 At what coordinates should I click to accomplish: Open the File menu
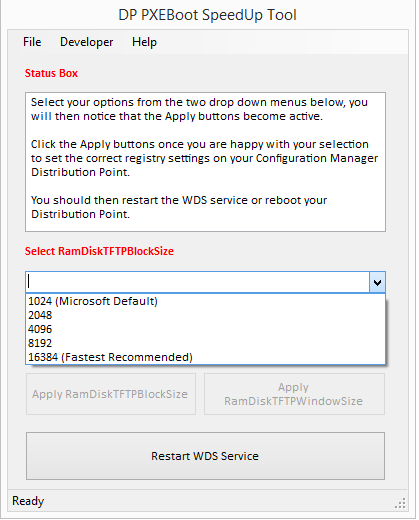(32, 42)
